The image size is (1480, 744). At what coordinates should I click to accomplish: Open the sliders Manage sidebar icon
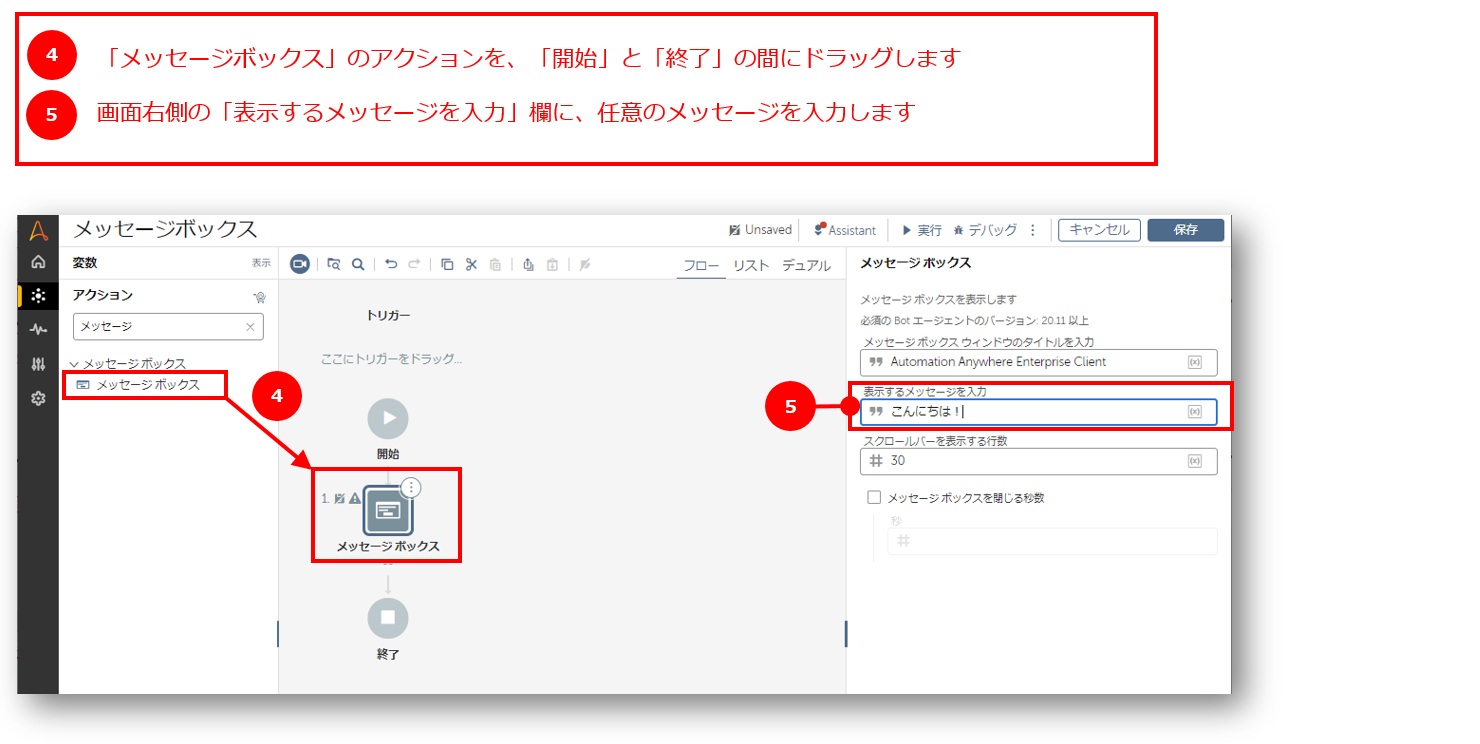pyautogui.click(x=38, y=364)
